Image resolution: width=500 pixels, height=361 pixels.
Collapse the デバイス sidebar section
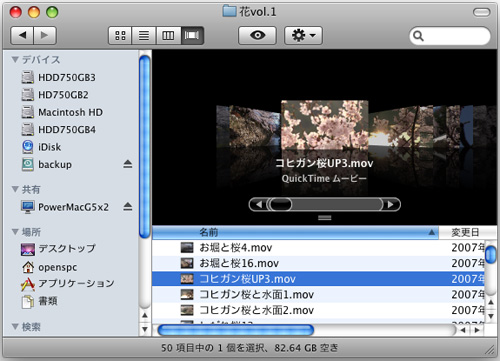(x=15, y=60)
